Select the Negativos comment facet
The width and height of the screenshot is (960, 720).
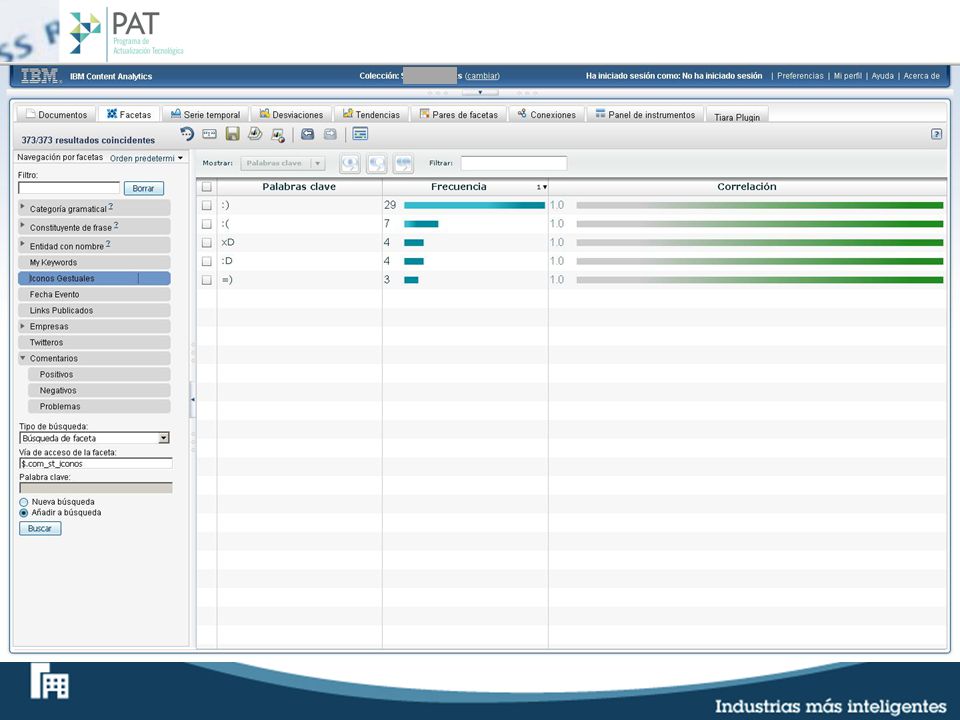99,390
